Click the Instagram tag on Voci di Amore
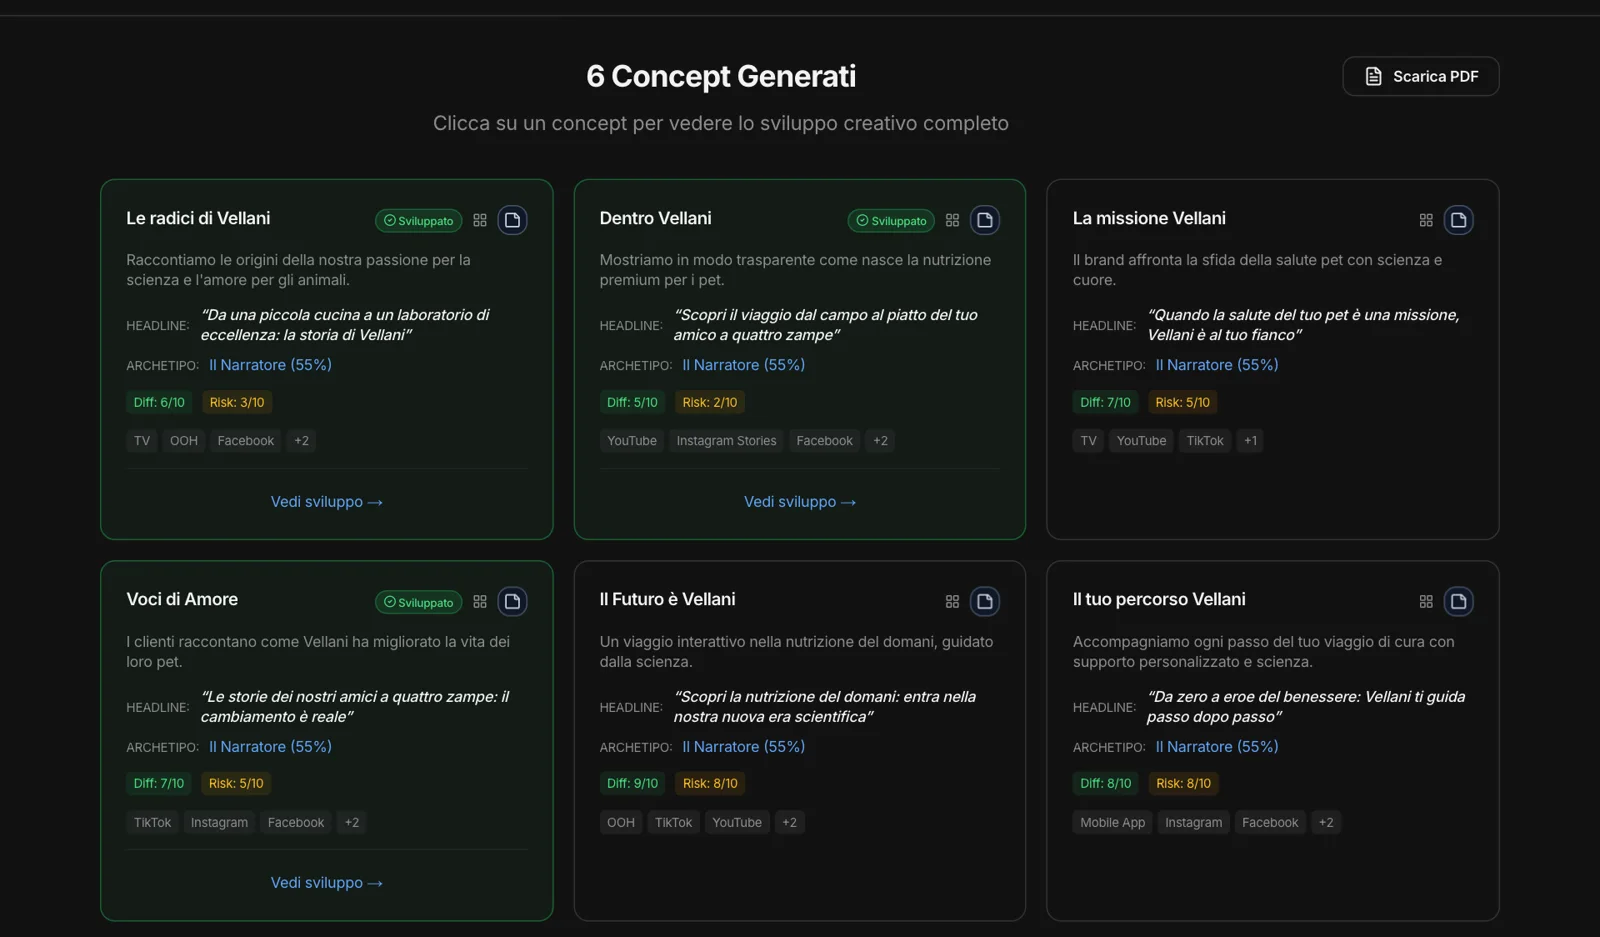 [x=219, y=823]
